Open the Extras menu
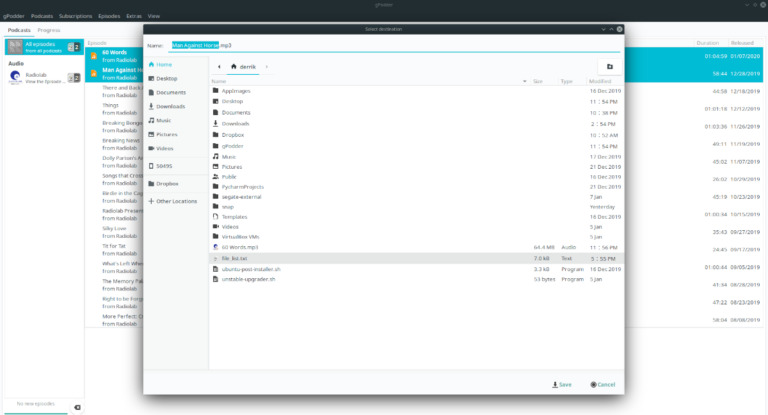 click(x=134, y=16)
